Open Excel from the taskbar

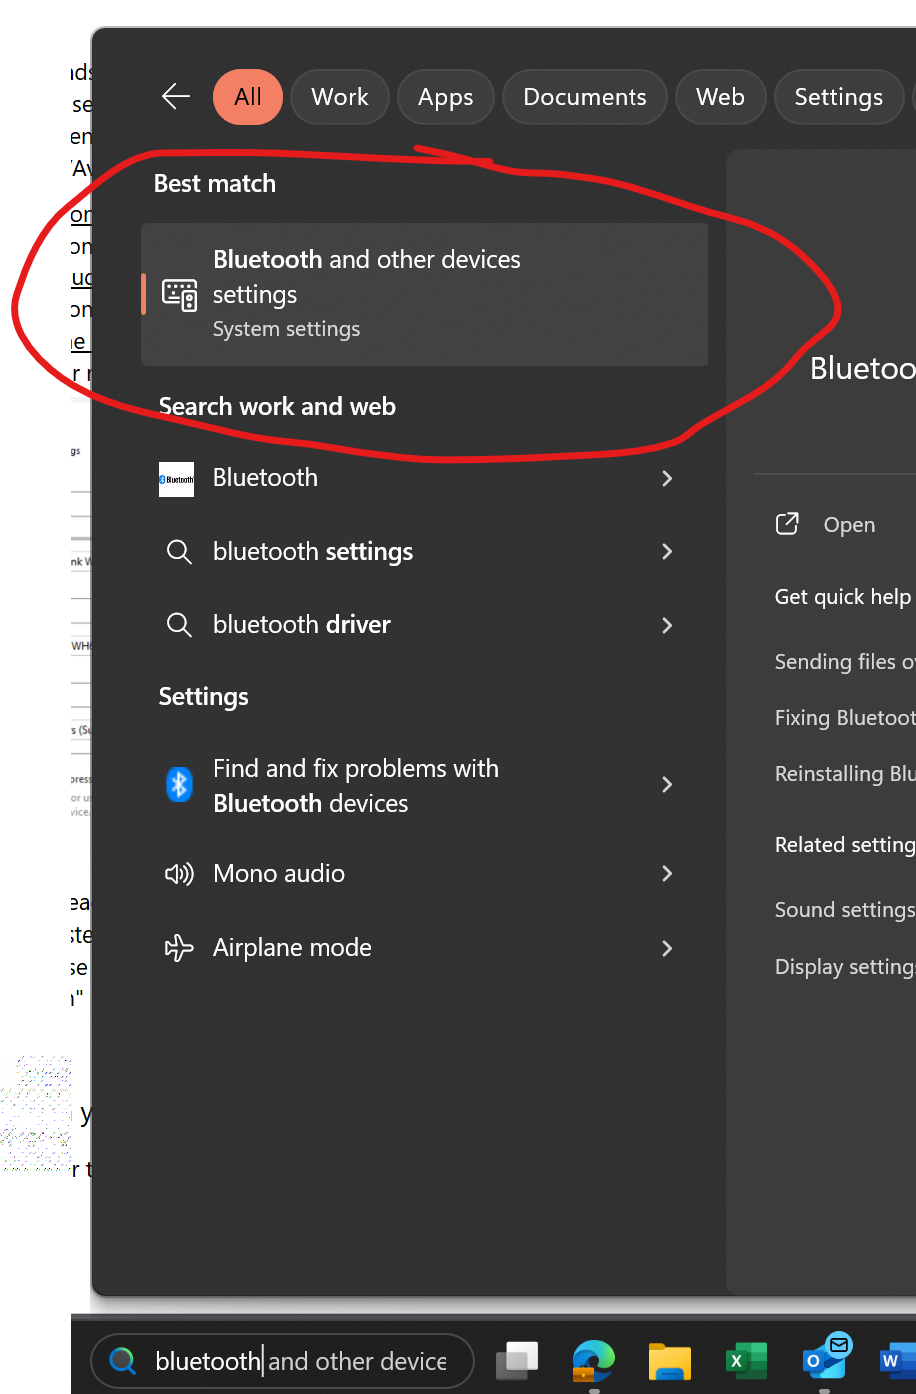click(x=746, y=1362)
